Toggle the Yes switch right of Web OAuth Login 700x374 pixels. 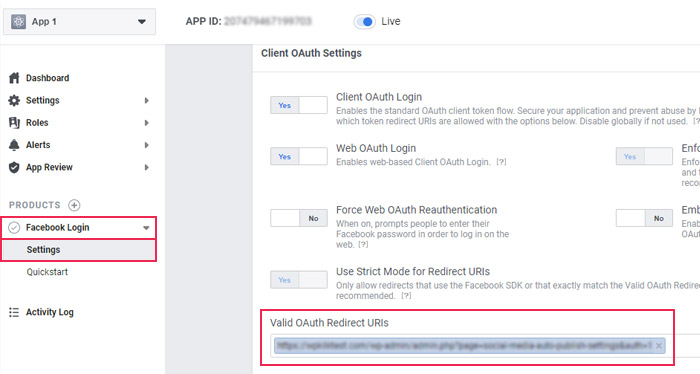pyautogui.click(x=644, y=157)
